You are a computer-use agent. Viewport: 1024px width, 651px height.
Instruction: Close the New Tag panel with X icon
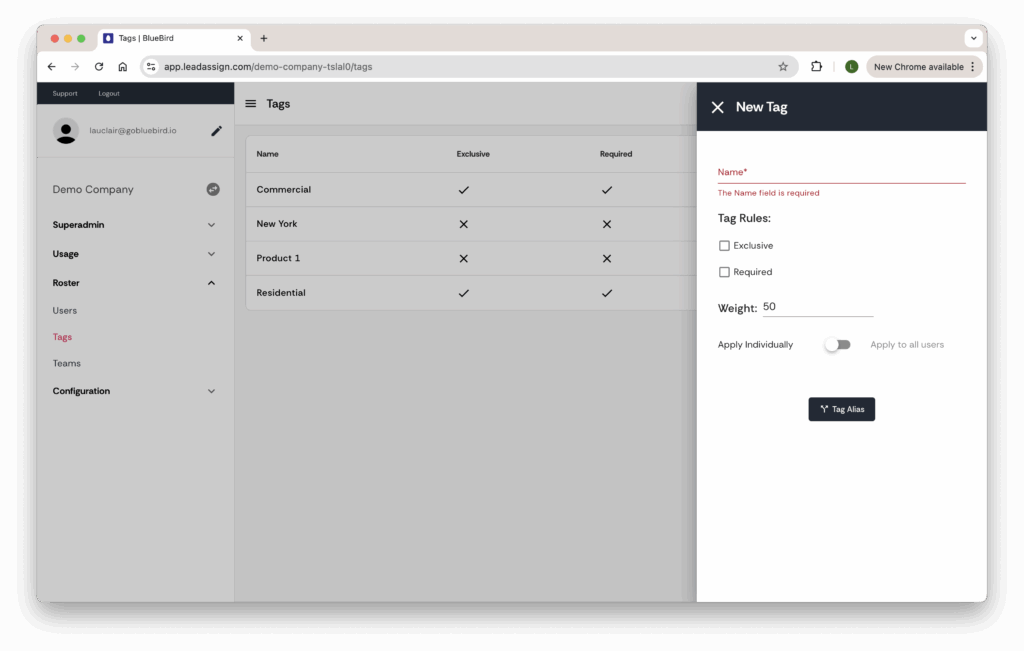(x=717, y=107)
